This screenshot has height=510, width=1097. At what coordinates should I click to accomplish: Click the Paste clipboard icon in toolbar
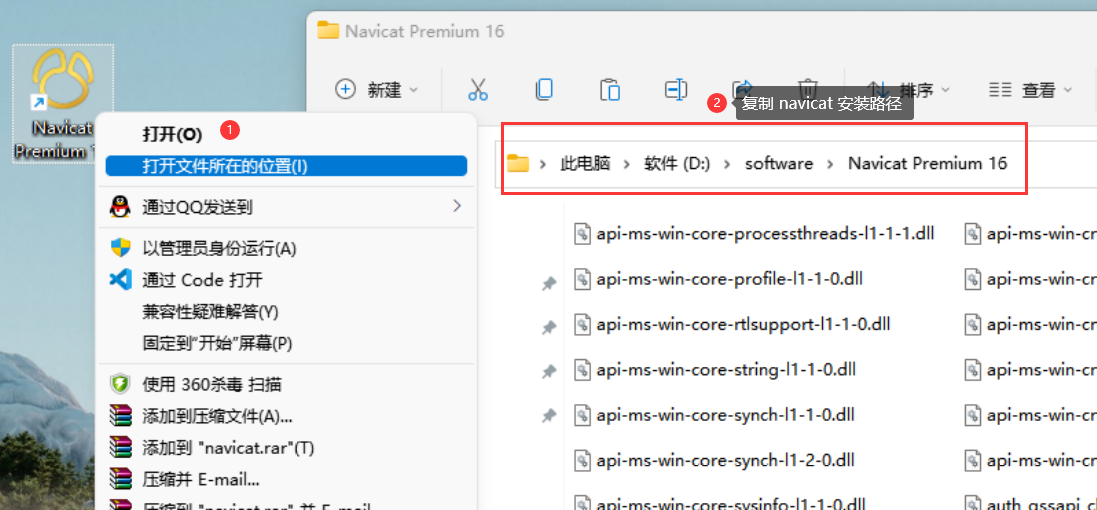coord(610,90)
